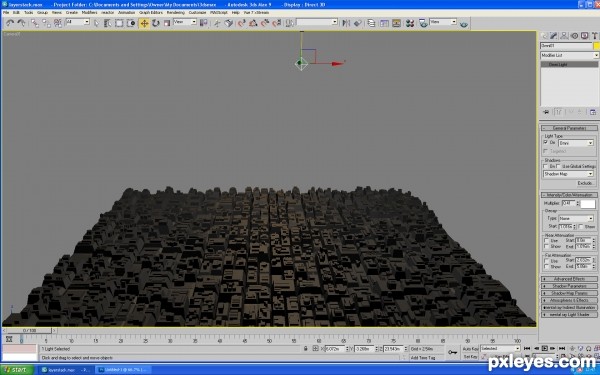Open the Schematic View icon
Screen dimensions: 600x375
396,23
